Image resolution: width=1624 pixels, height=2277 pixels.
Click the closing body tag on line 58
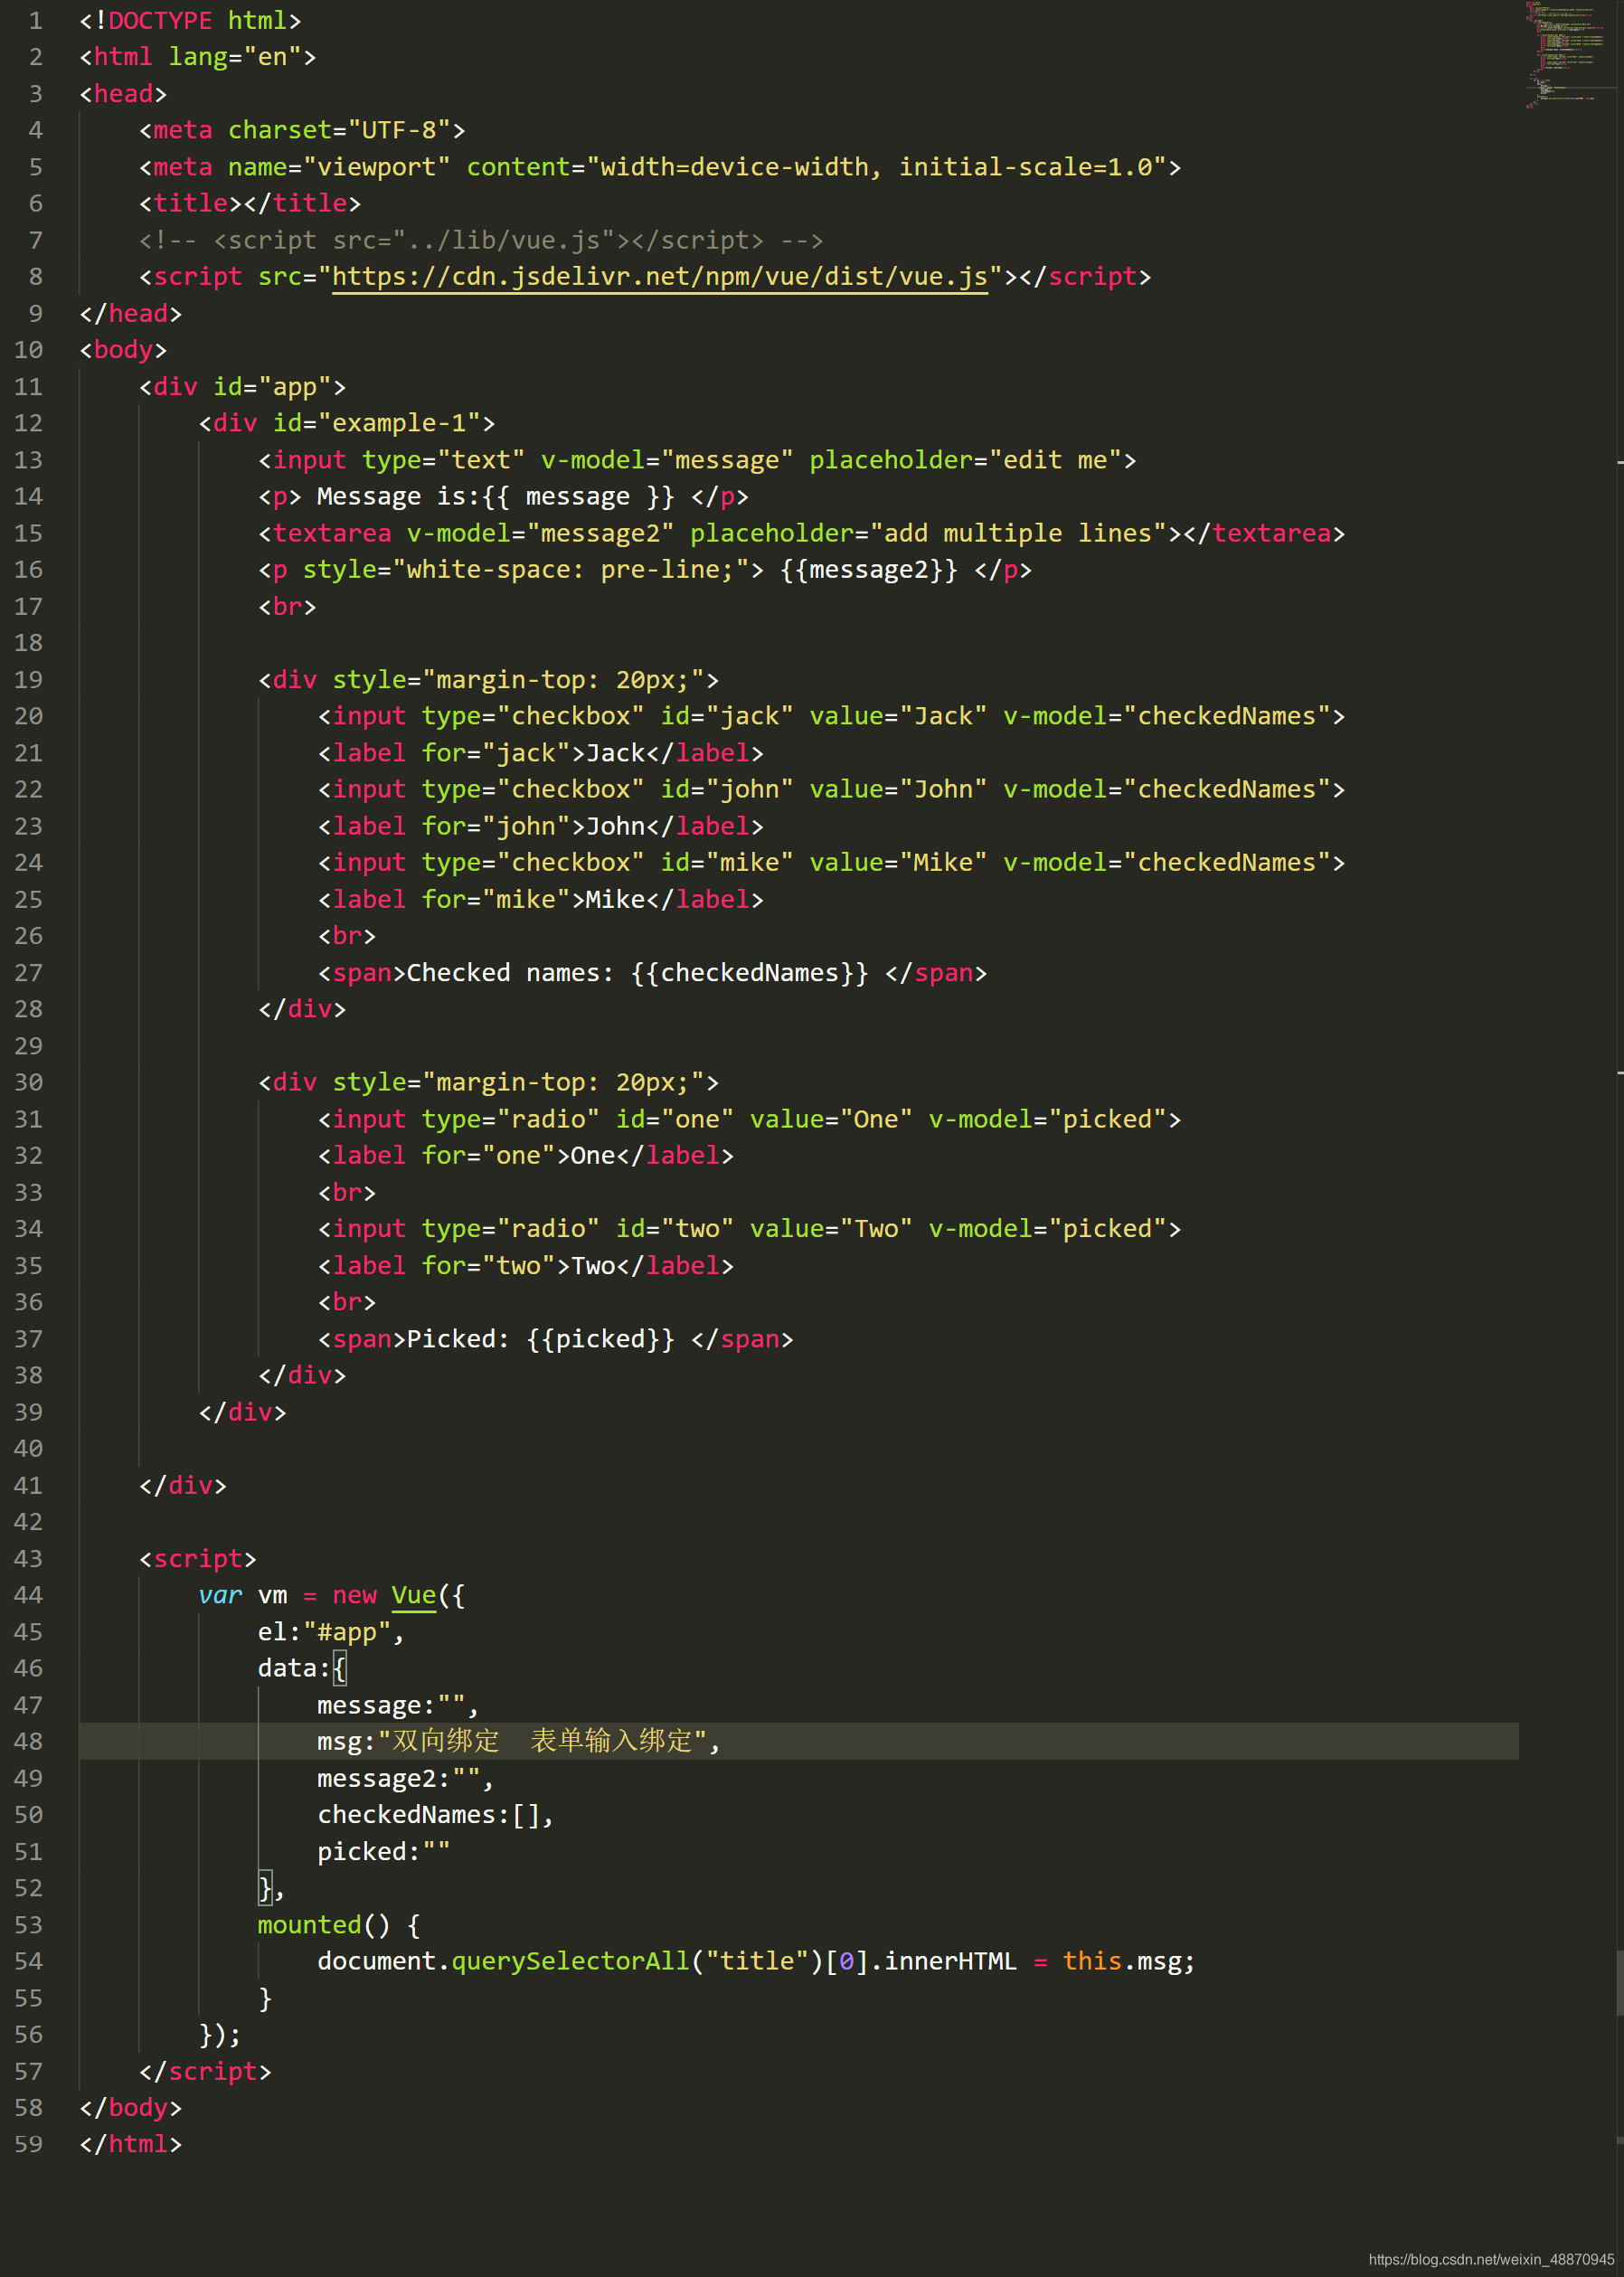[x=131, y=2107]
